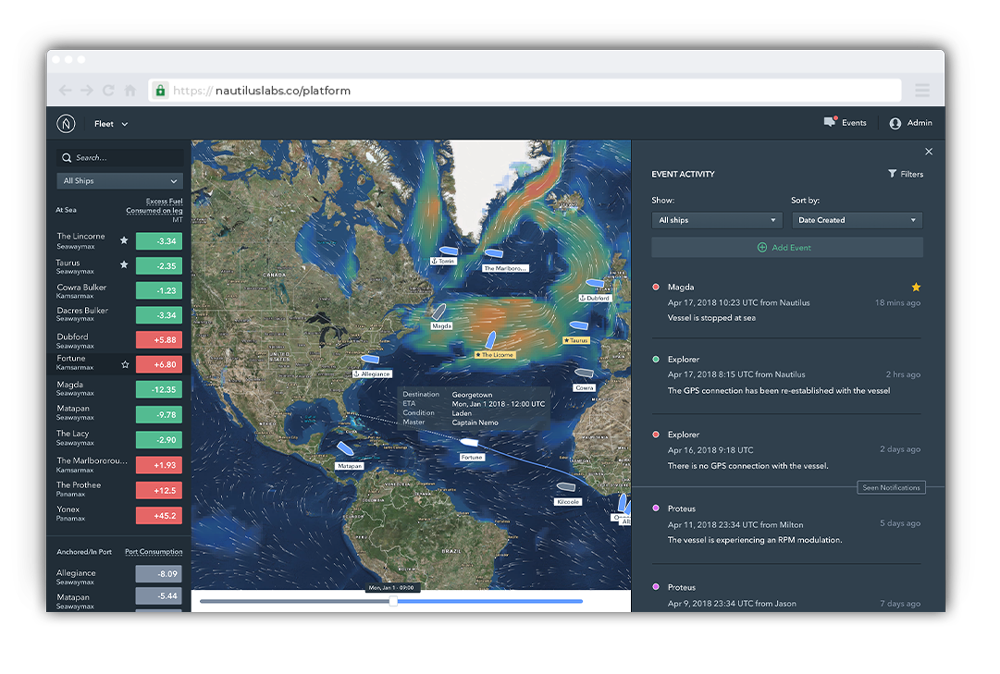This screenshot has height=674, width=1000.
Task: Open the All Ships filter dropdown
Action: (x=120, y=181)
